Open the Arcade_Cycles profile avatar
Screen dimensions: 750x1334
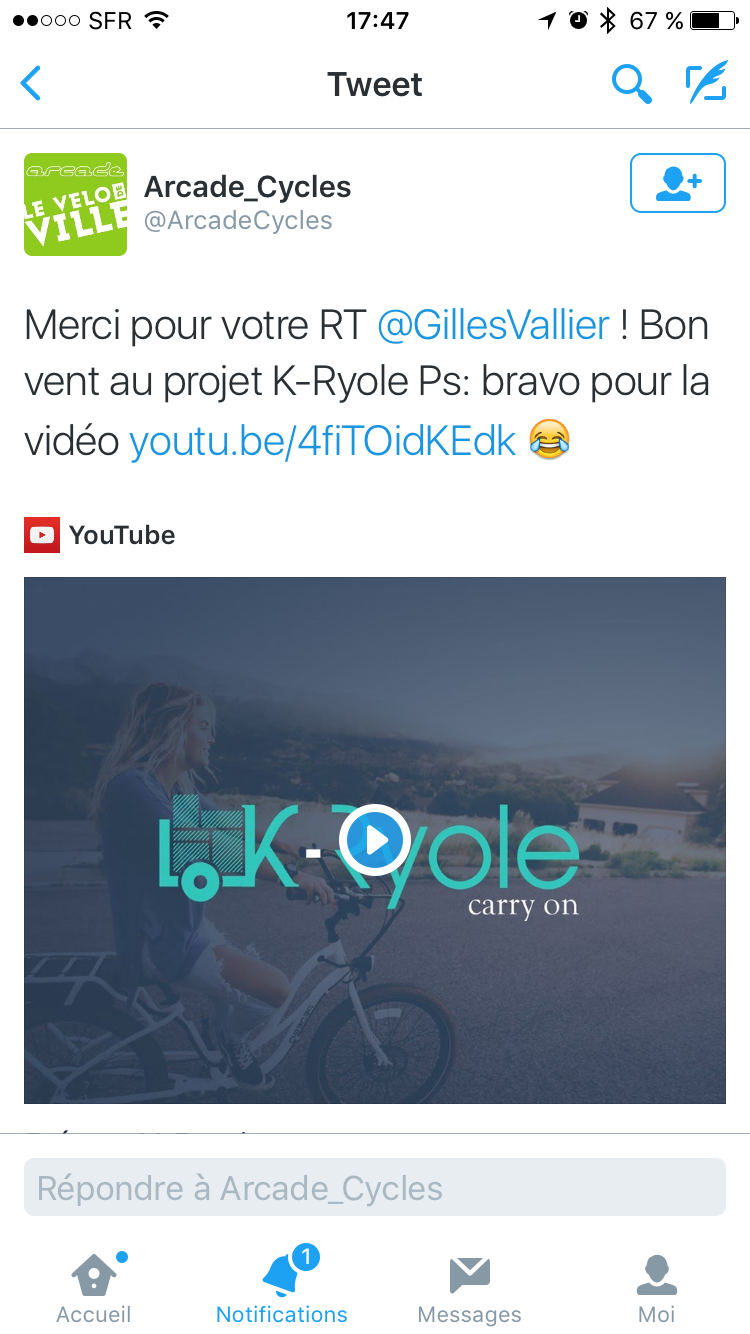tap(76, 204)
